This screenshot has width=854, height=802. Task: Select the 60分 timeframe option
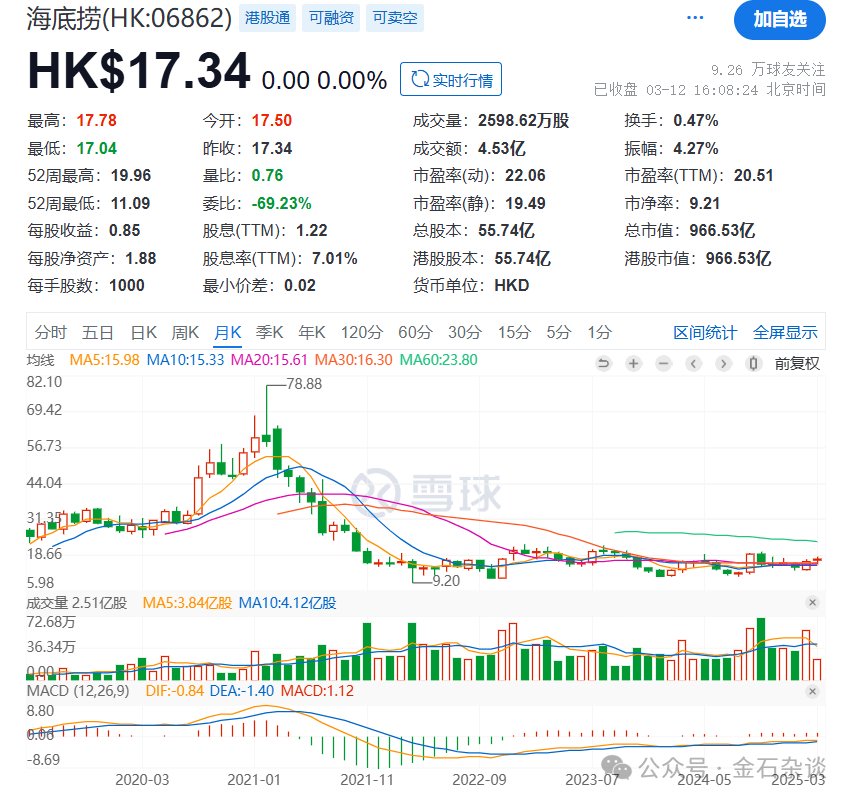(x=416, y=332)
